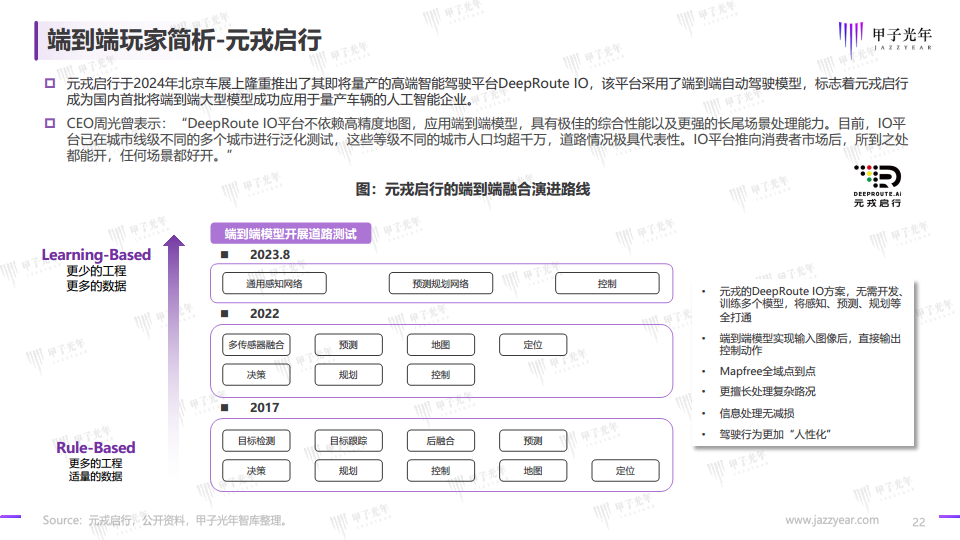This screenshot has width=960, height=540.
Task: Click the DeepRoute.ai 元戎启行 logo
Action: (877, 186)
